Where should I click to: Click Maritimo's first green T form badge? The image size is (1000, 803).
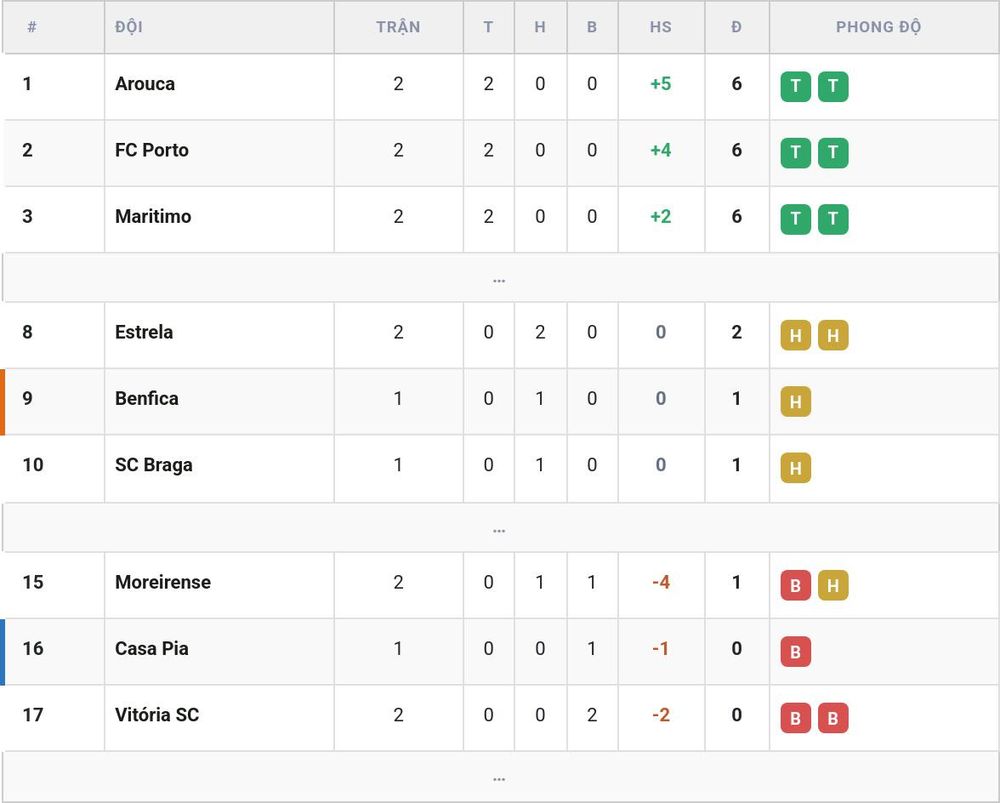(795, 219)
